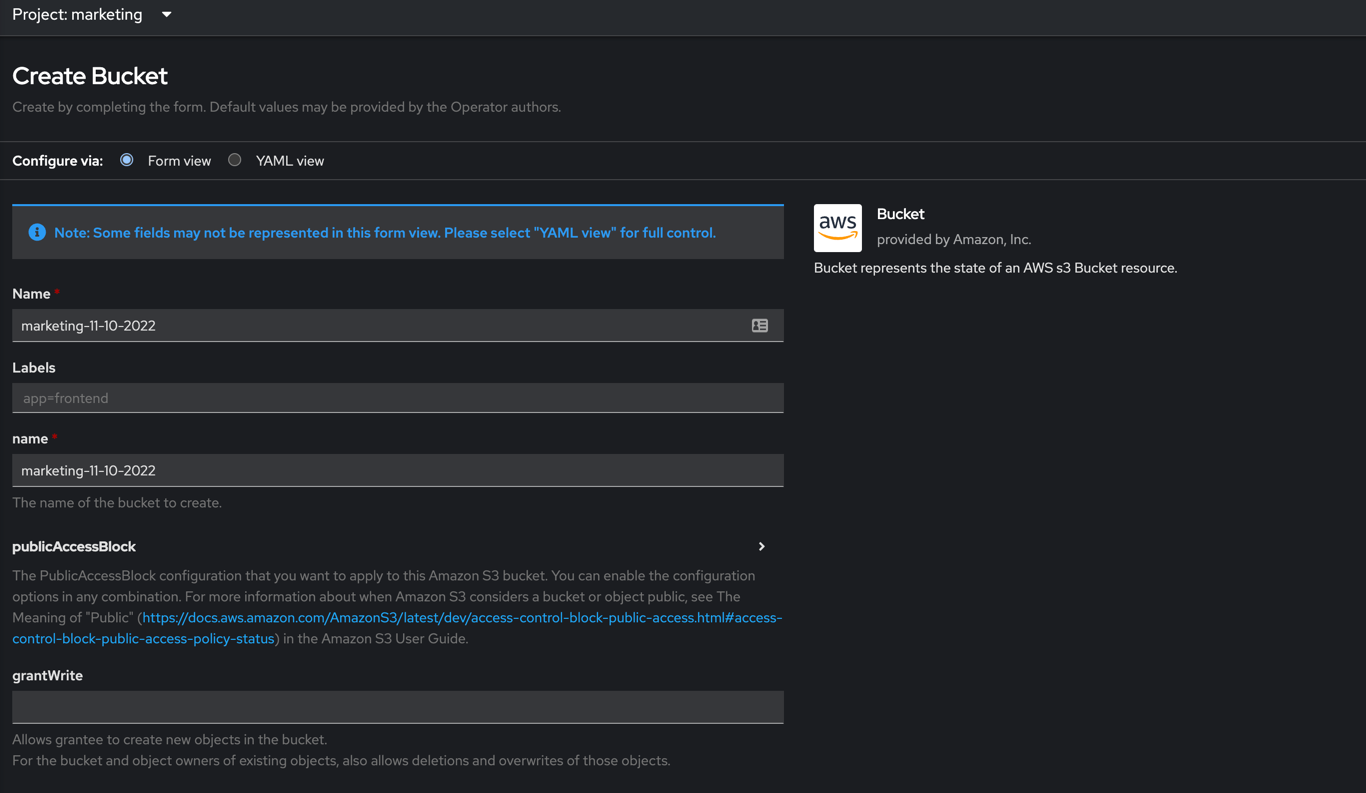Focus the Labels input with app=frontend placeholder
The height and width of the screenshot is (793, 1366).
(397, 398)
